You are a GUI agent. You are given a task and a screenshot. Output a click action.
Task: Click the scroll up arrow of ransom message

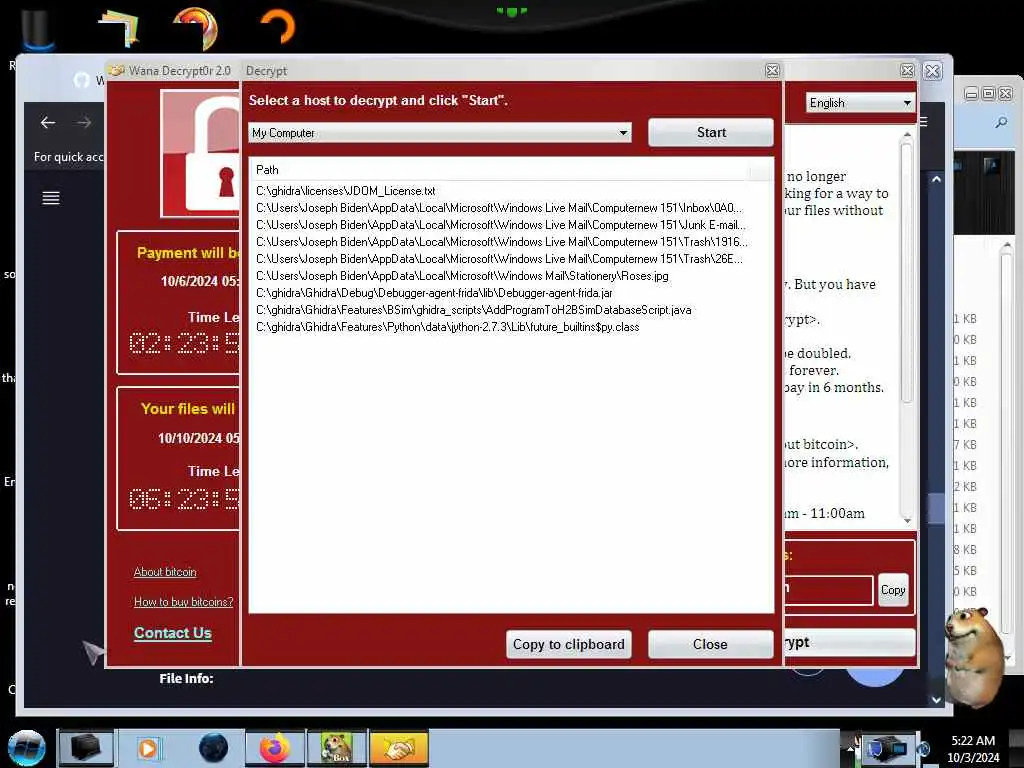pyautogui.click(x=906, y=134)
